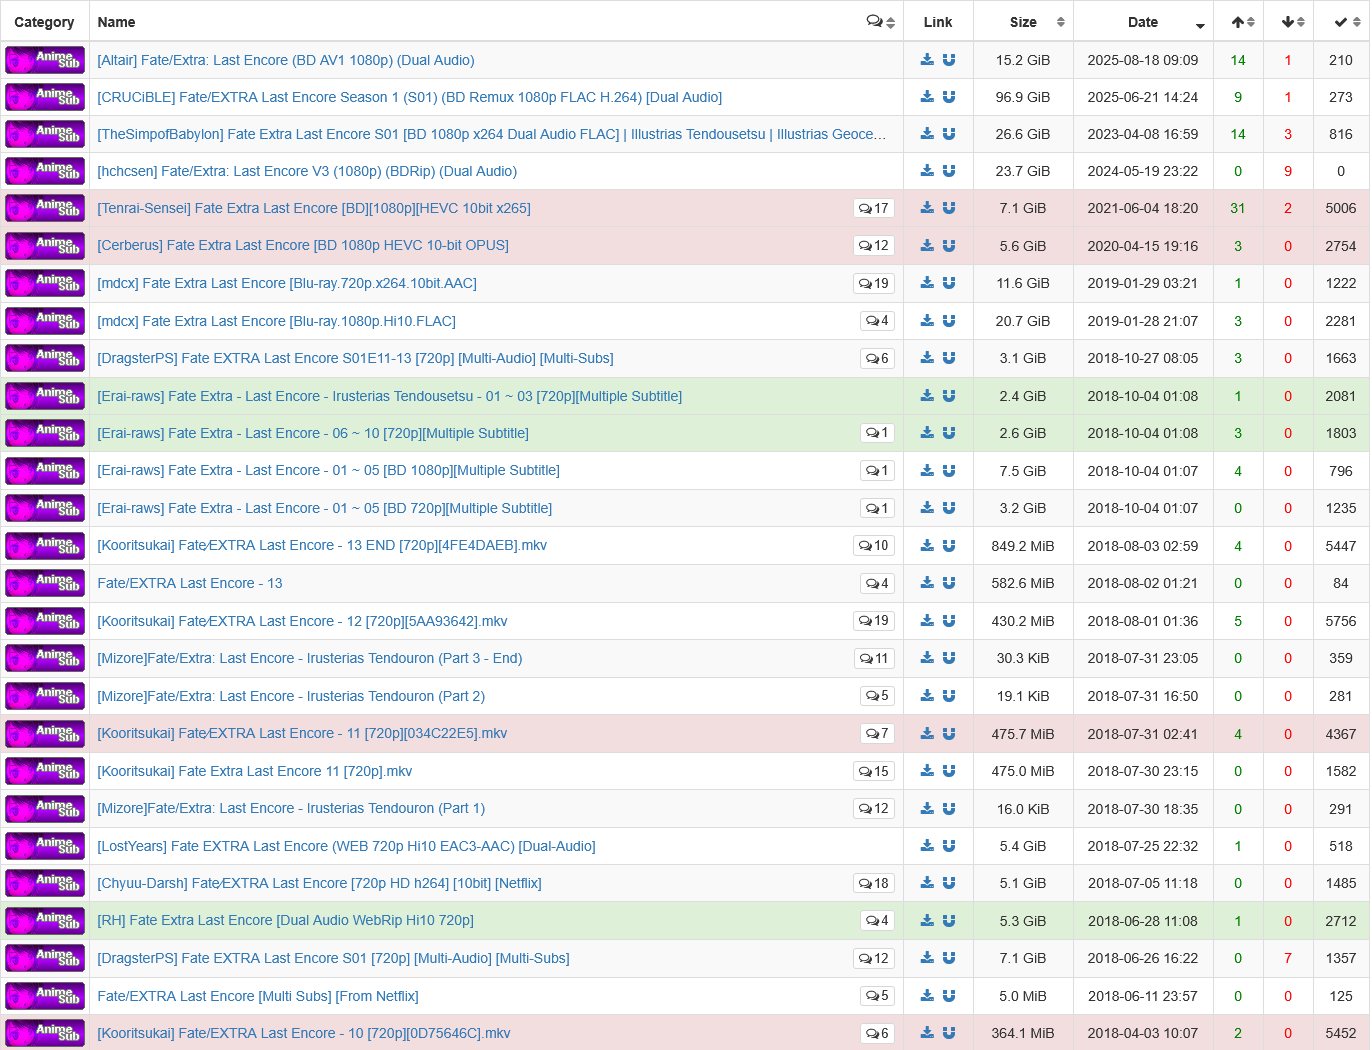View 17 comments on [Tenrai-Sensei] release
Image resolution: width=1372 pixels, height=1050 pixels.
pyautogui.click(x=874, y=208)
